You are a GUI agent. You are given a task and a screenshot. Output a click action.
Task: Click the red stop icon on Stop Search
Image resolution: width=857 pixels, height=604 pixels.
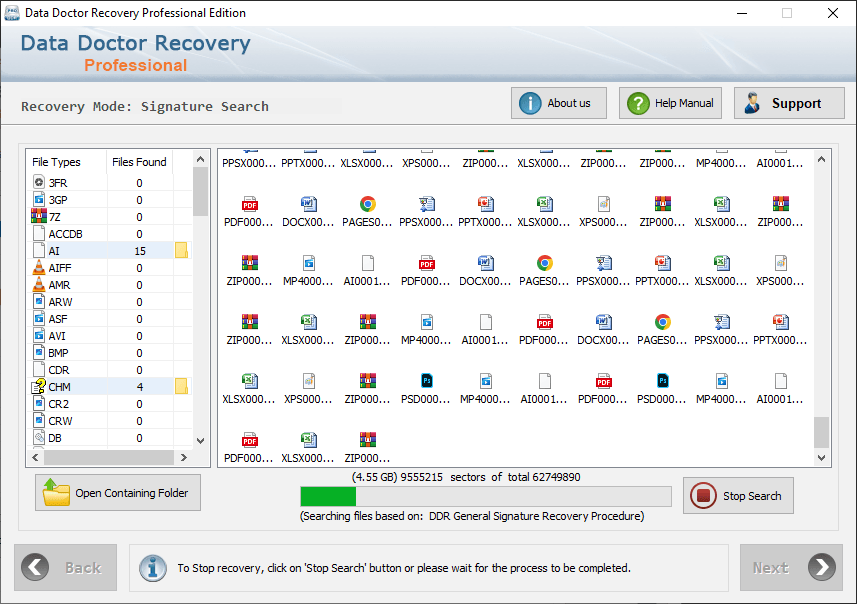pos(703,495)
